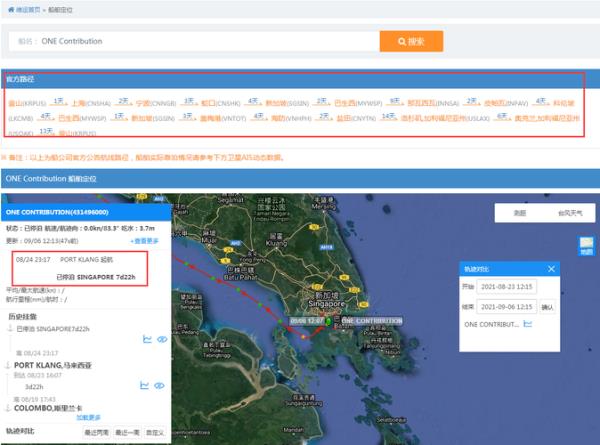The width and height of the screenshot is (600, 445).
Task: Show the track chart icon for the PORT KLANG entry
Action: (x=144, y=385)
